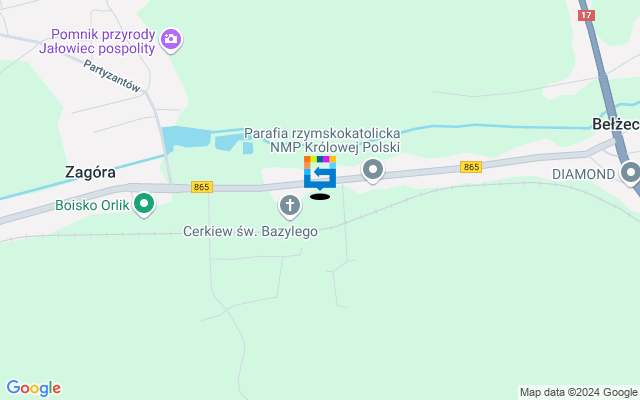The height and width of the screenshot is (400, 640).
Task: Open the gray pin for Parafia rzymskokatolicka
Action: (x=373, y=171)
